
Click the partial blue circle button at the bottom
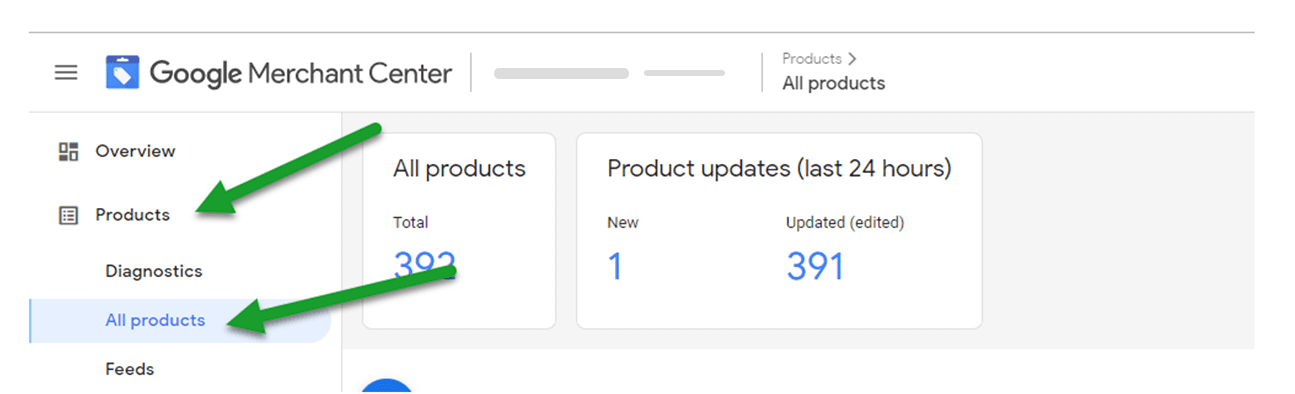coord(386,386)
